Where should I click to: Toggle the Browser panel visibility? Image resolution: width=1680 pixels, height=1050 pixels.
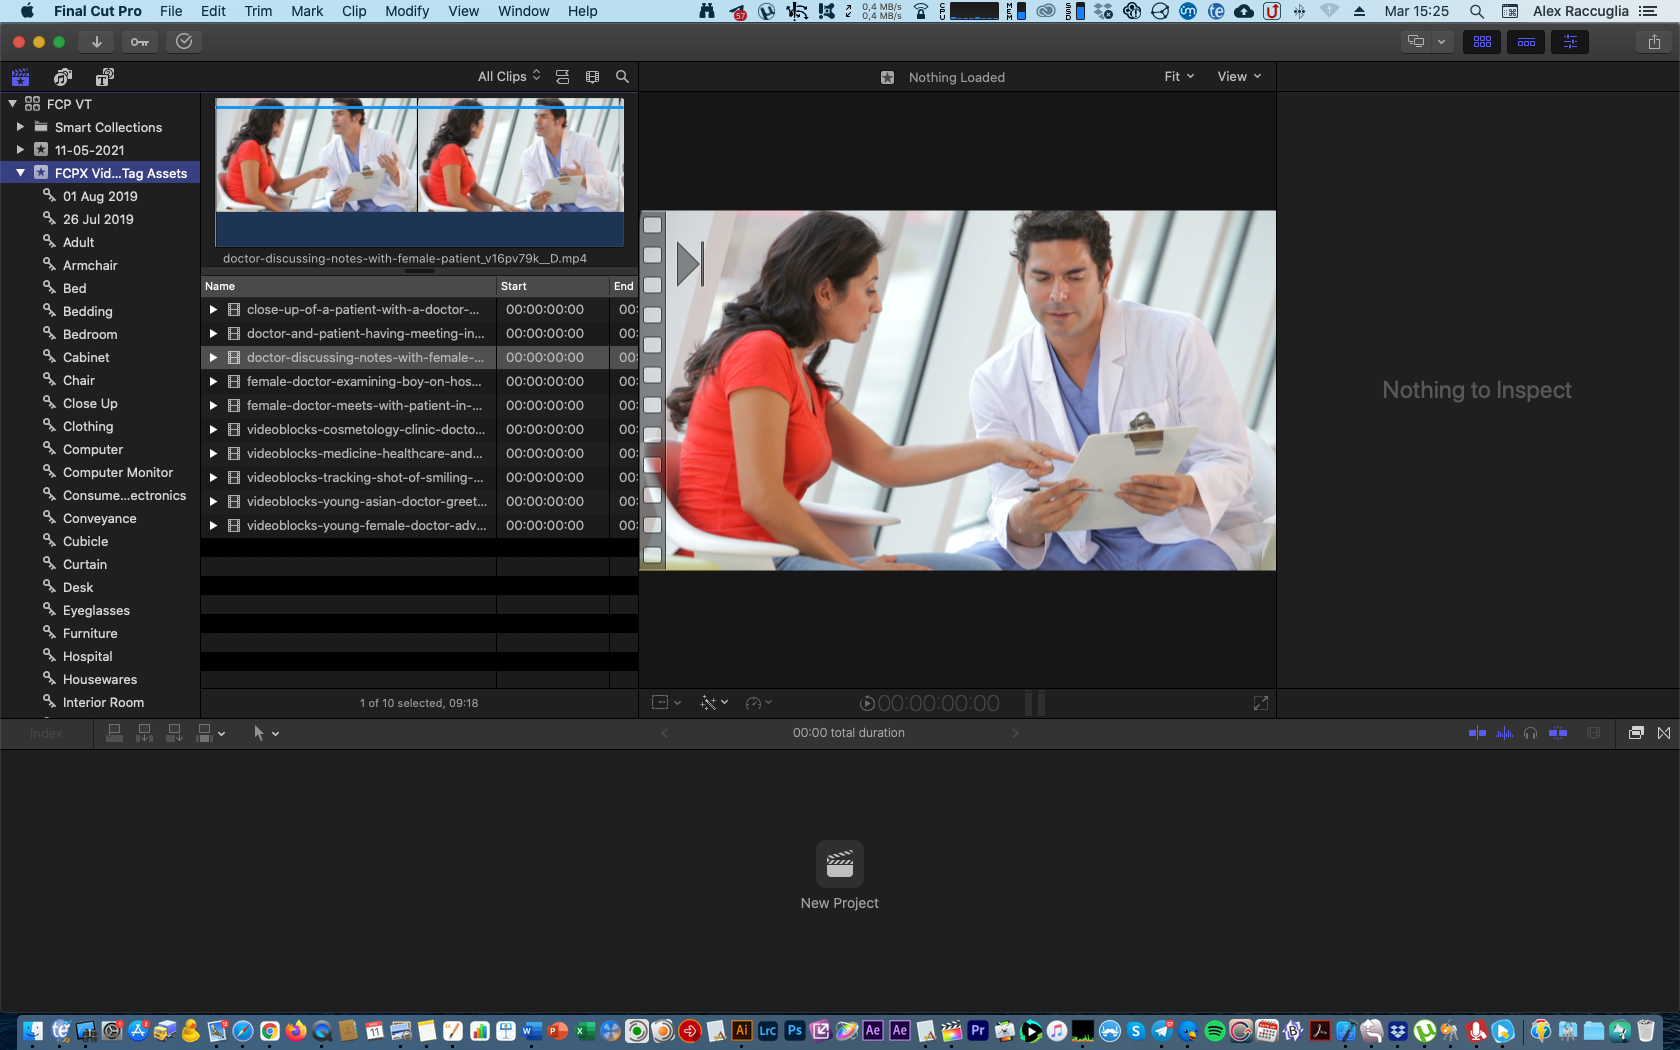click(x=1482, y=42)
